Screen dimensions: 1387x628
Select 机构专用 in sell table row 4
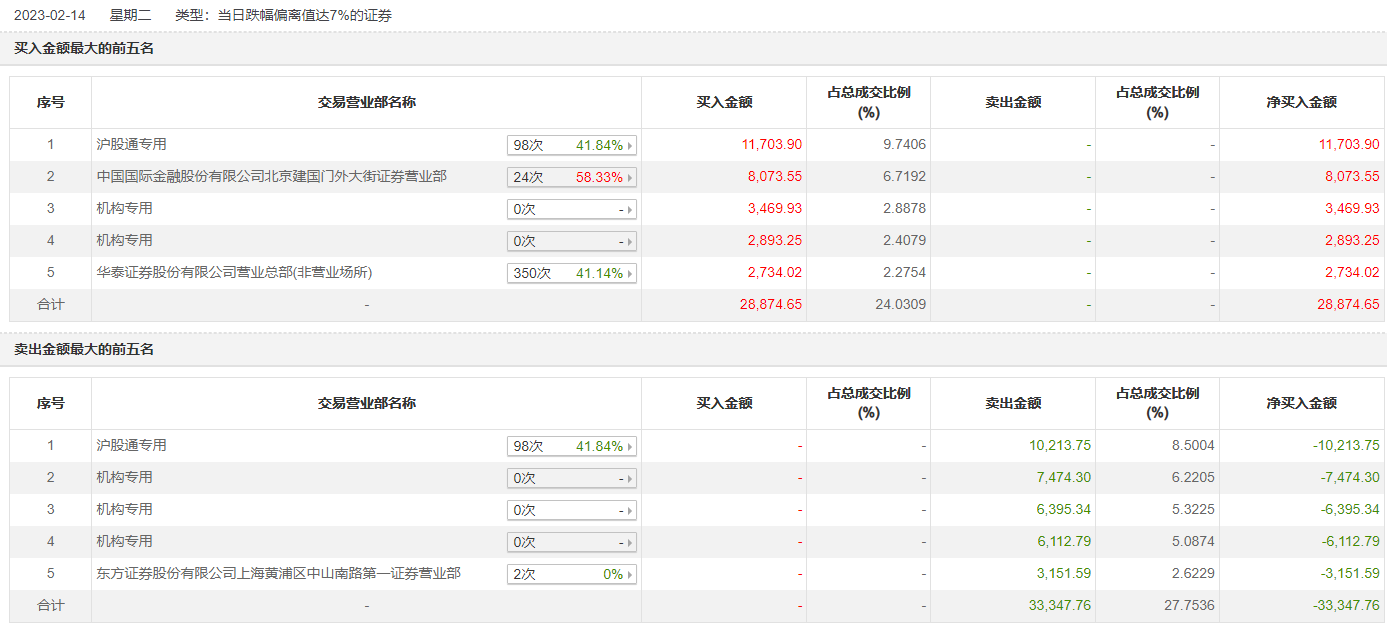point(124,542)
